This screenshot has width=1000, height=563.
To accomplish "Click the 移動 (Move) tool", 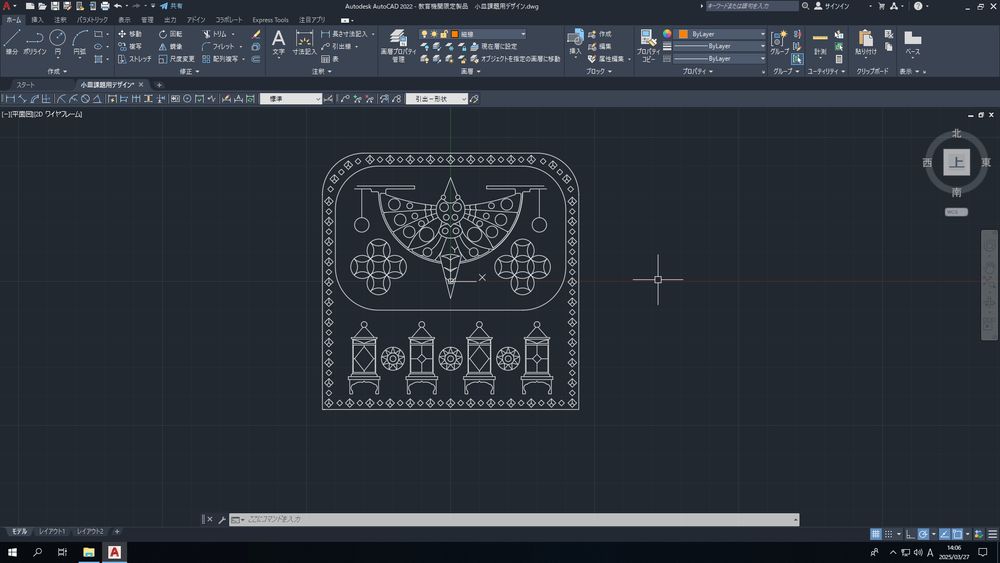I will click(x=129, y=34).
